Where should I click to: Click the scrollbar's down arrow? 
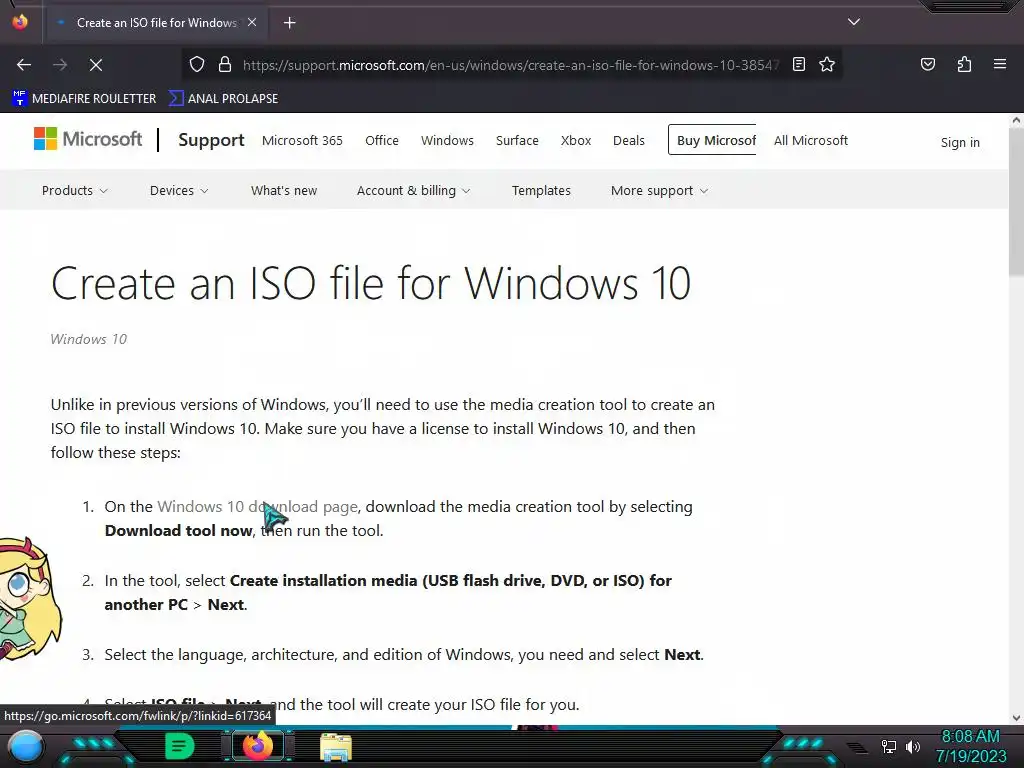click(x=1016, y=718)
